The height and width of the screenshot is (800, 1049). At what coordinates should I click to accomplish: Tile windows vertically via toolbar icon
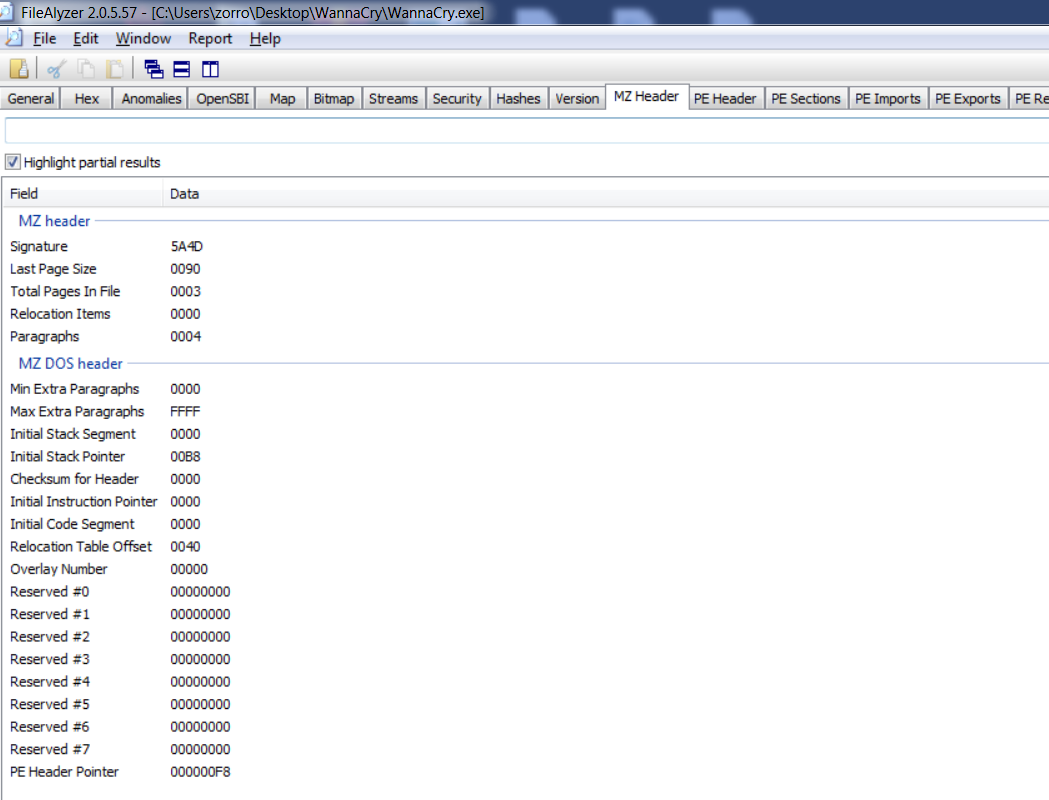tap(210, 68)
